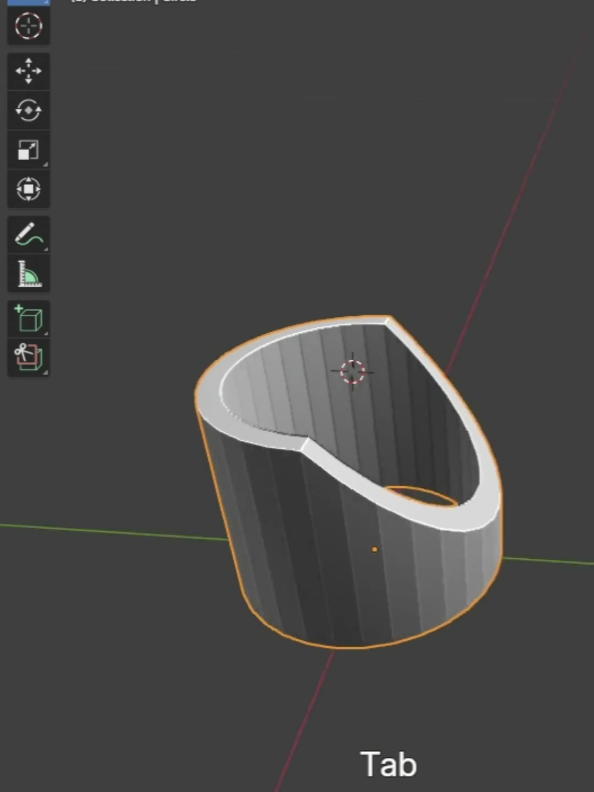Screen dimensions: 594x792
Task: Select the Measure tool
Action: (x=28, y=273)
